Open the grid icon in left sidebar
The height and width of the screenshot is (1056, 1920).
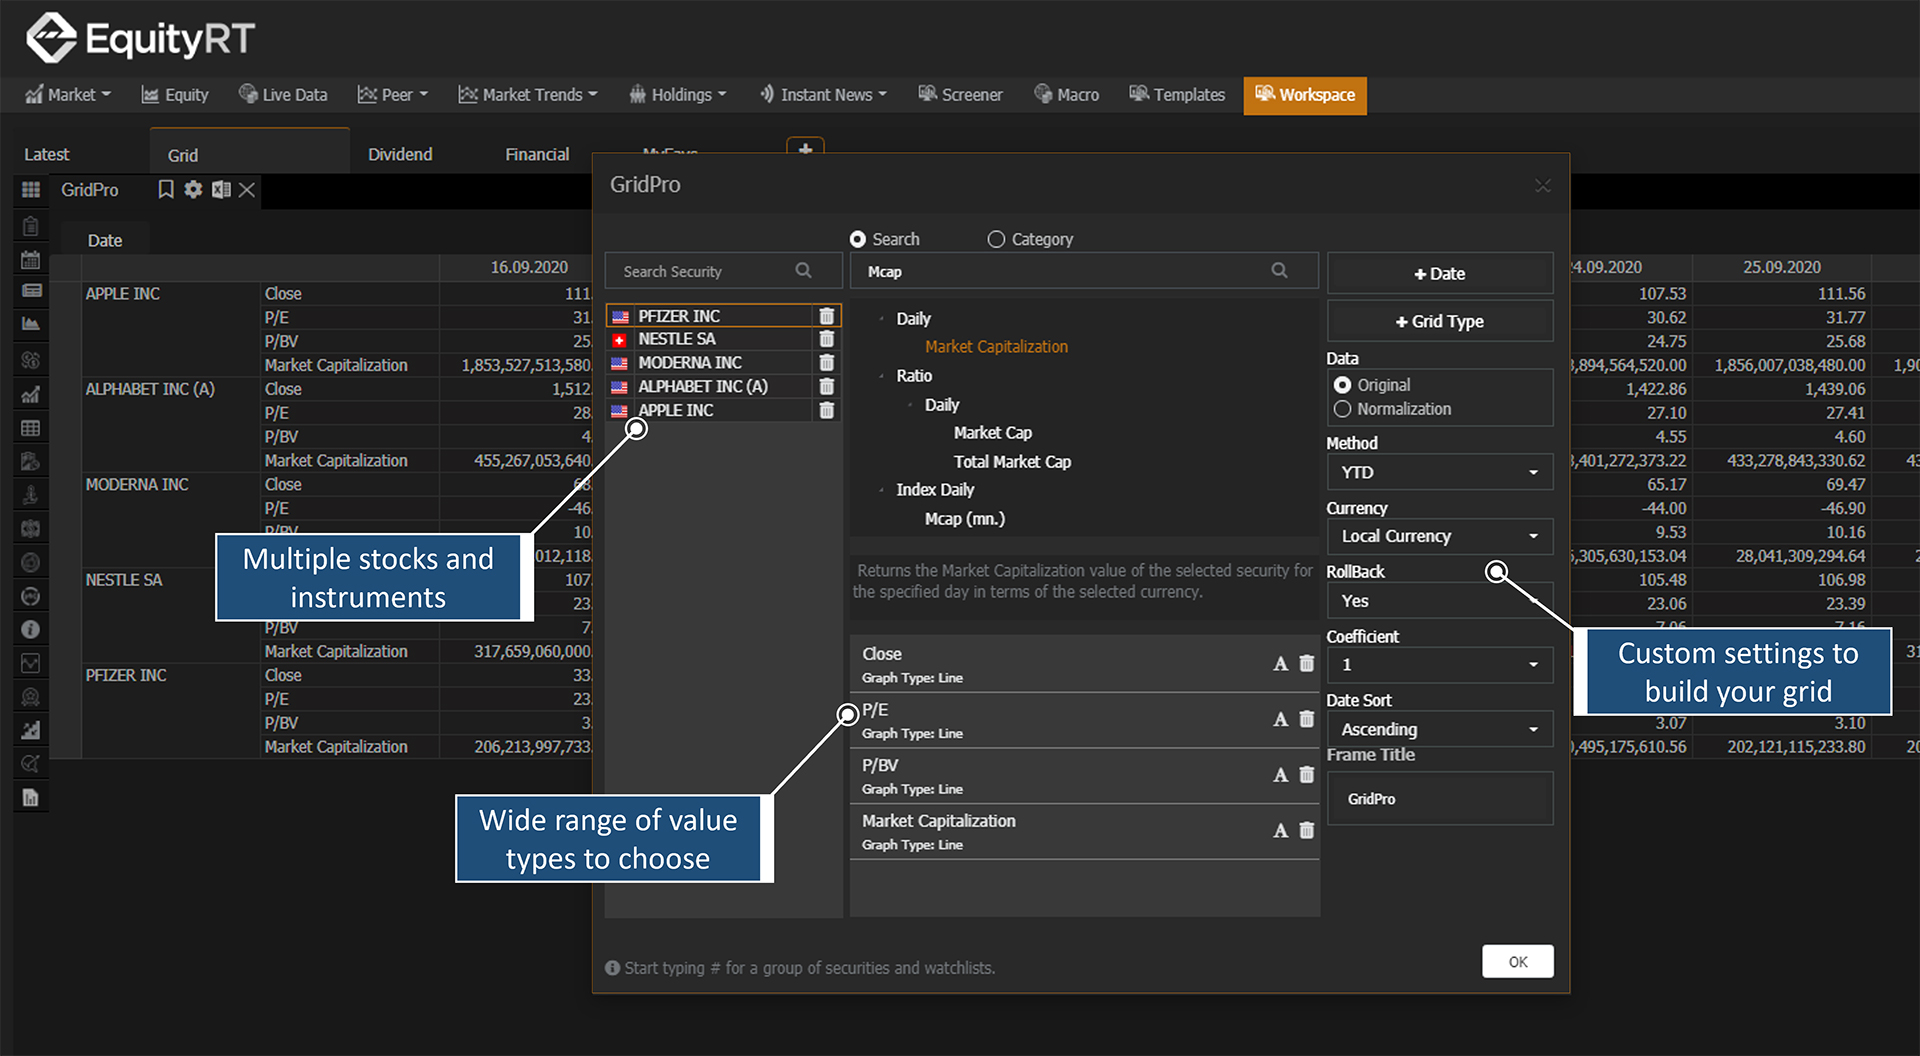[x=31, y=189]
